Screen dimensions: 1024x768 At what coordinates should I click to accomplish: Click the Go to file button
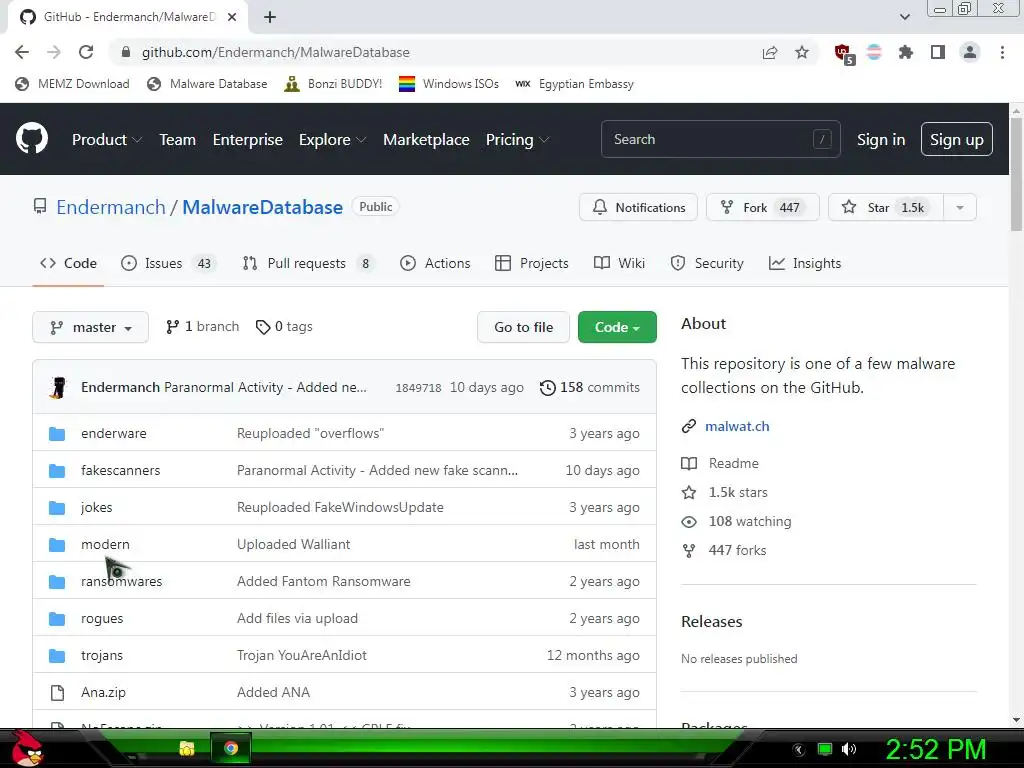523,327
